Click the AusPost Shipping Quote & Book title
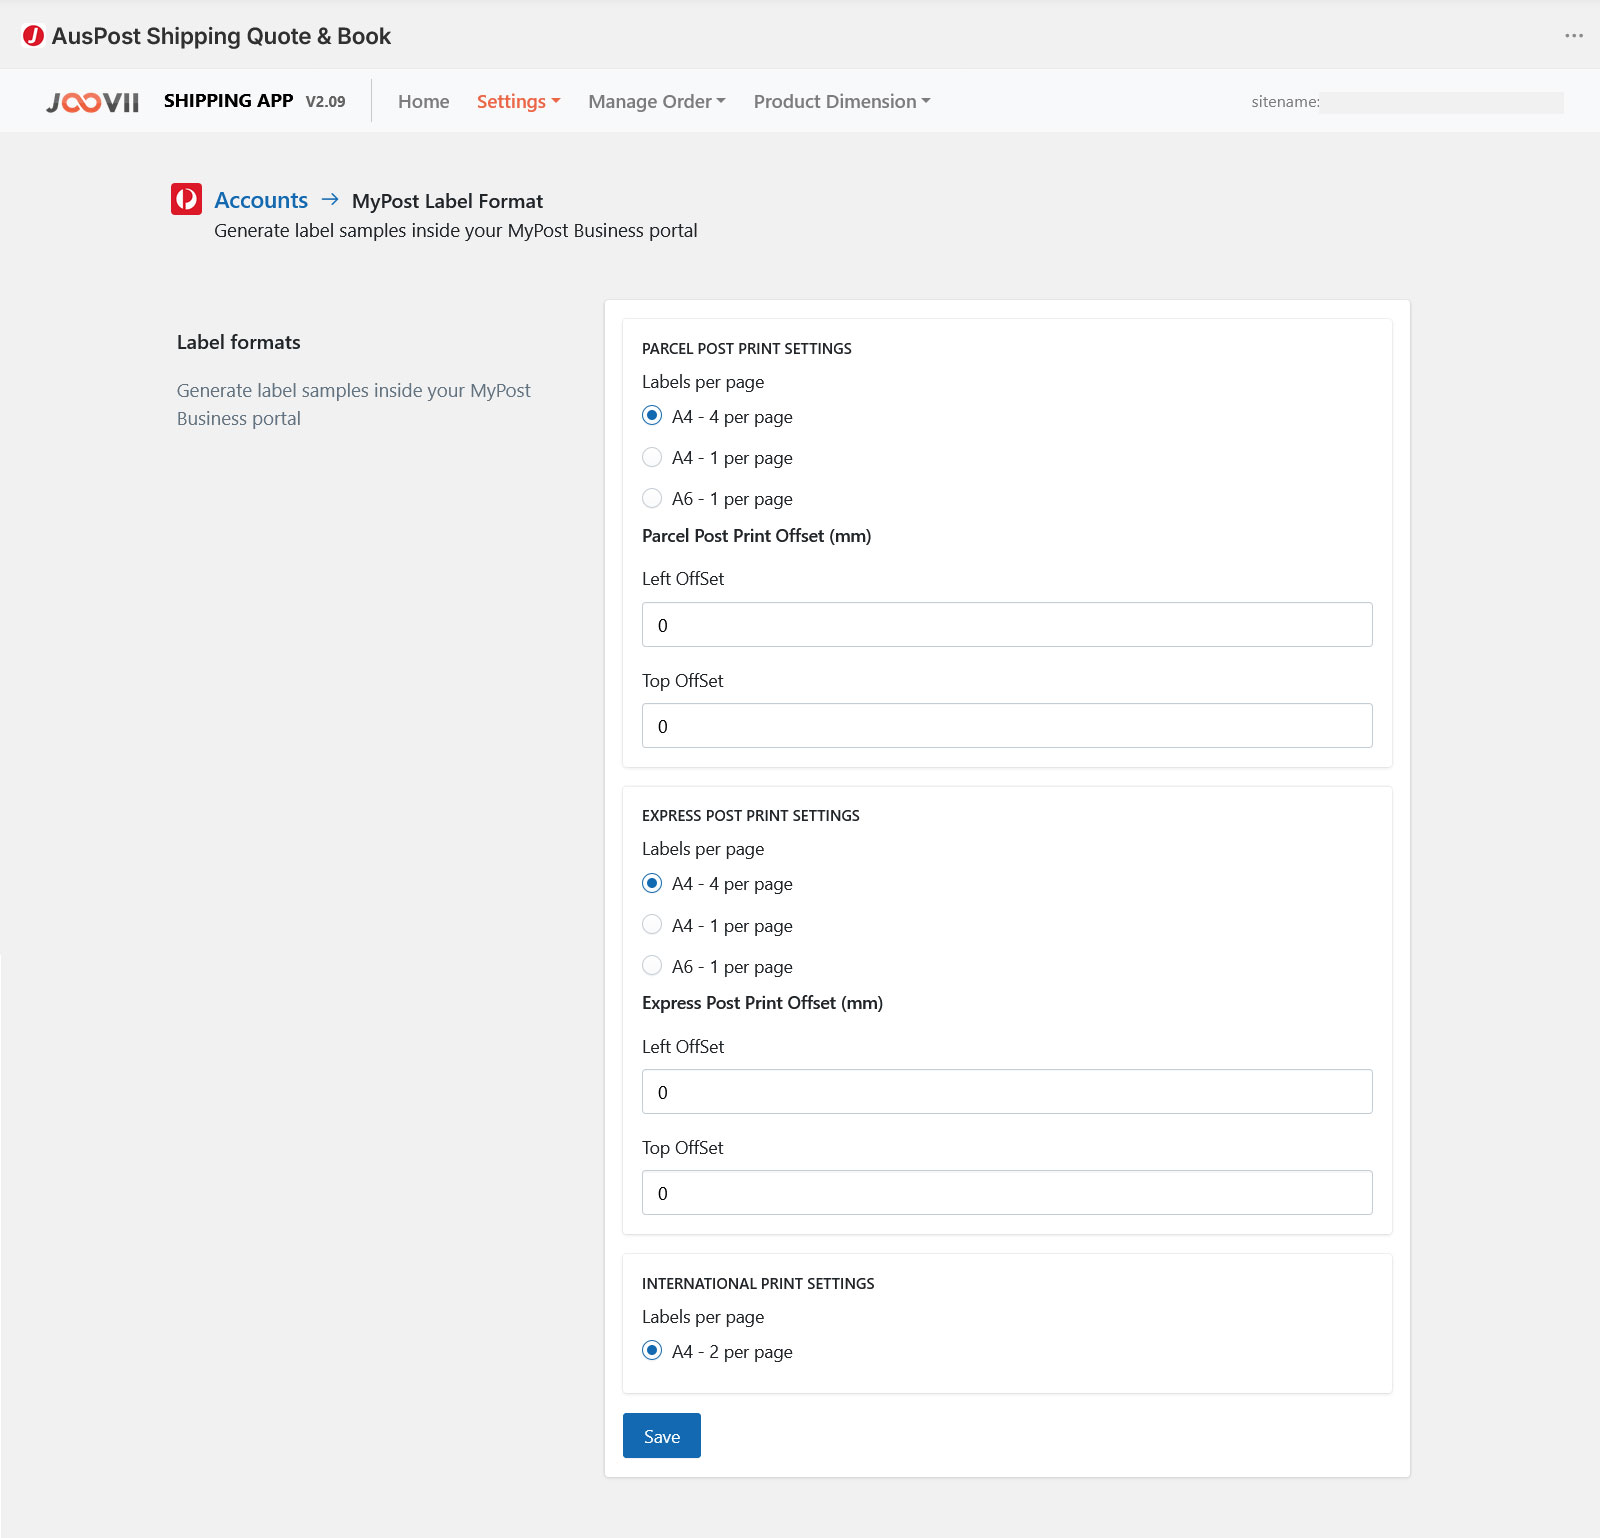Screen dimensions: 1600x1538 tap(221, 36)
